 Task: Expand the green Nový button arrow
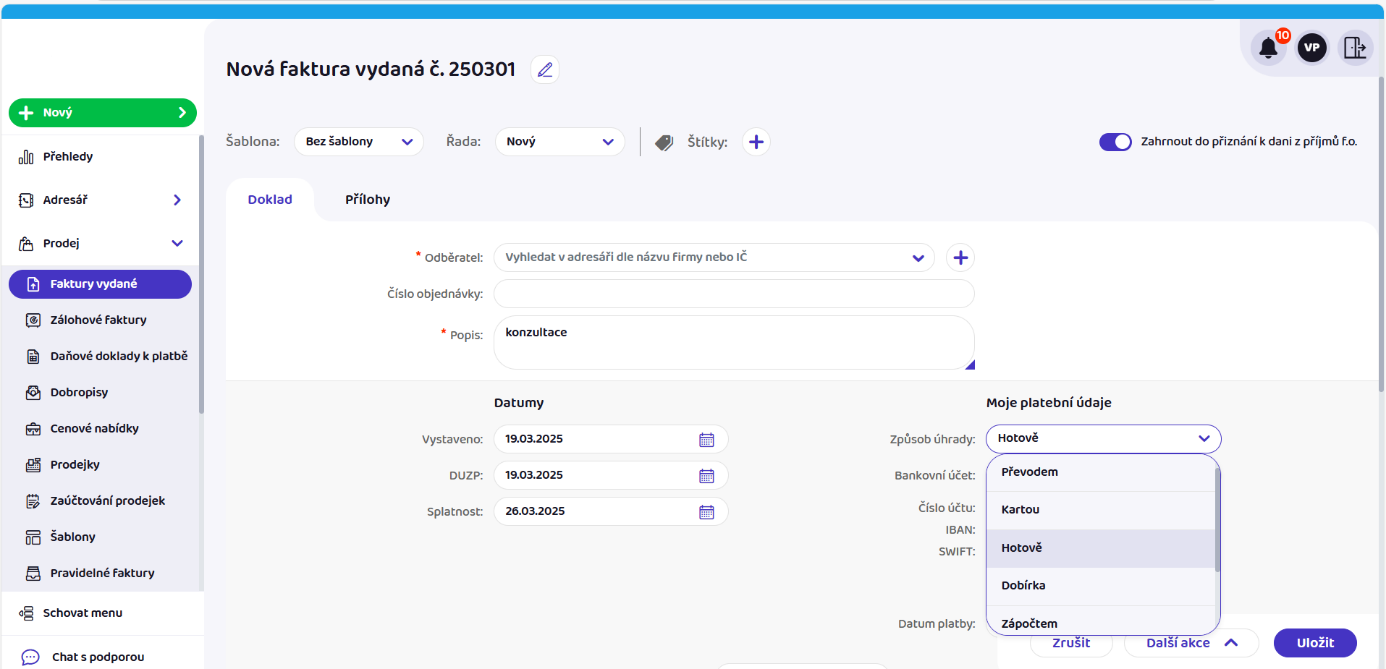(182, 113)
